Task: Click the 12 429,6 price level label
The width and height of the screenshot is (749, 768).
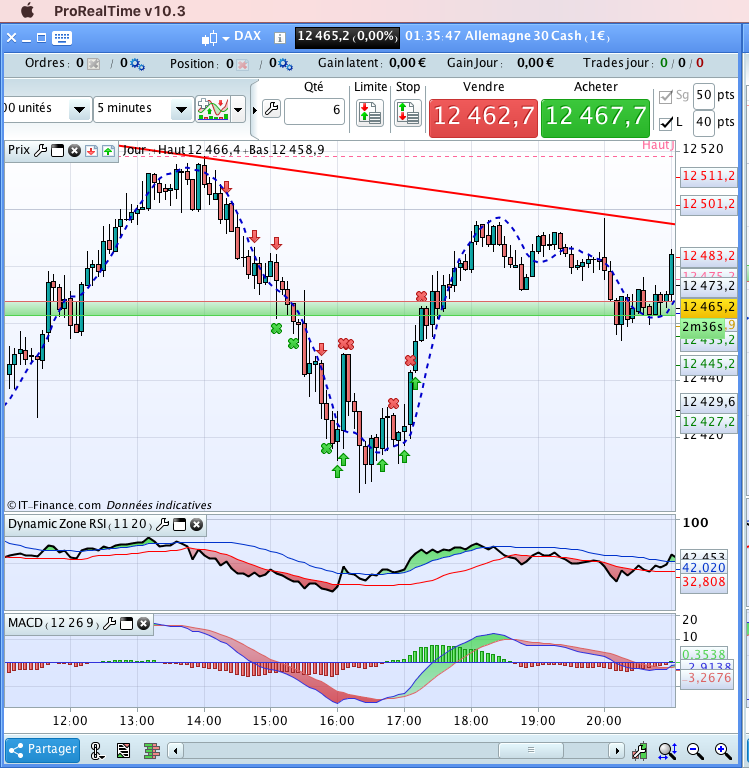Action: pyautogui.click(x=709, y=402)
